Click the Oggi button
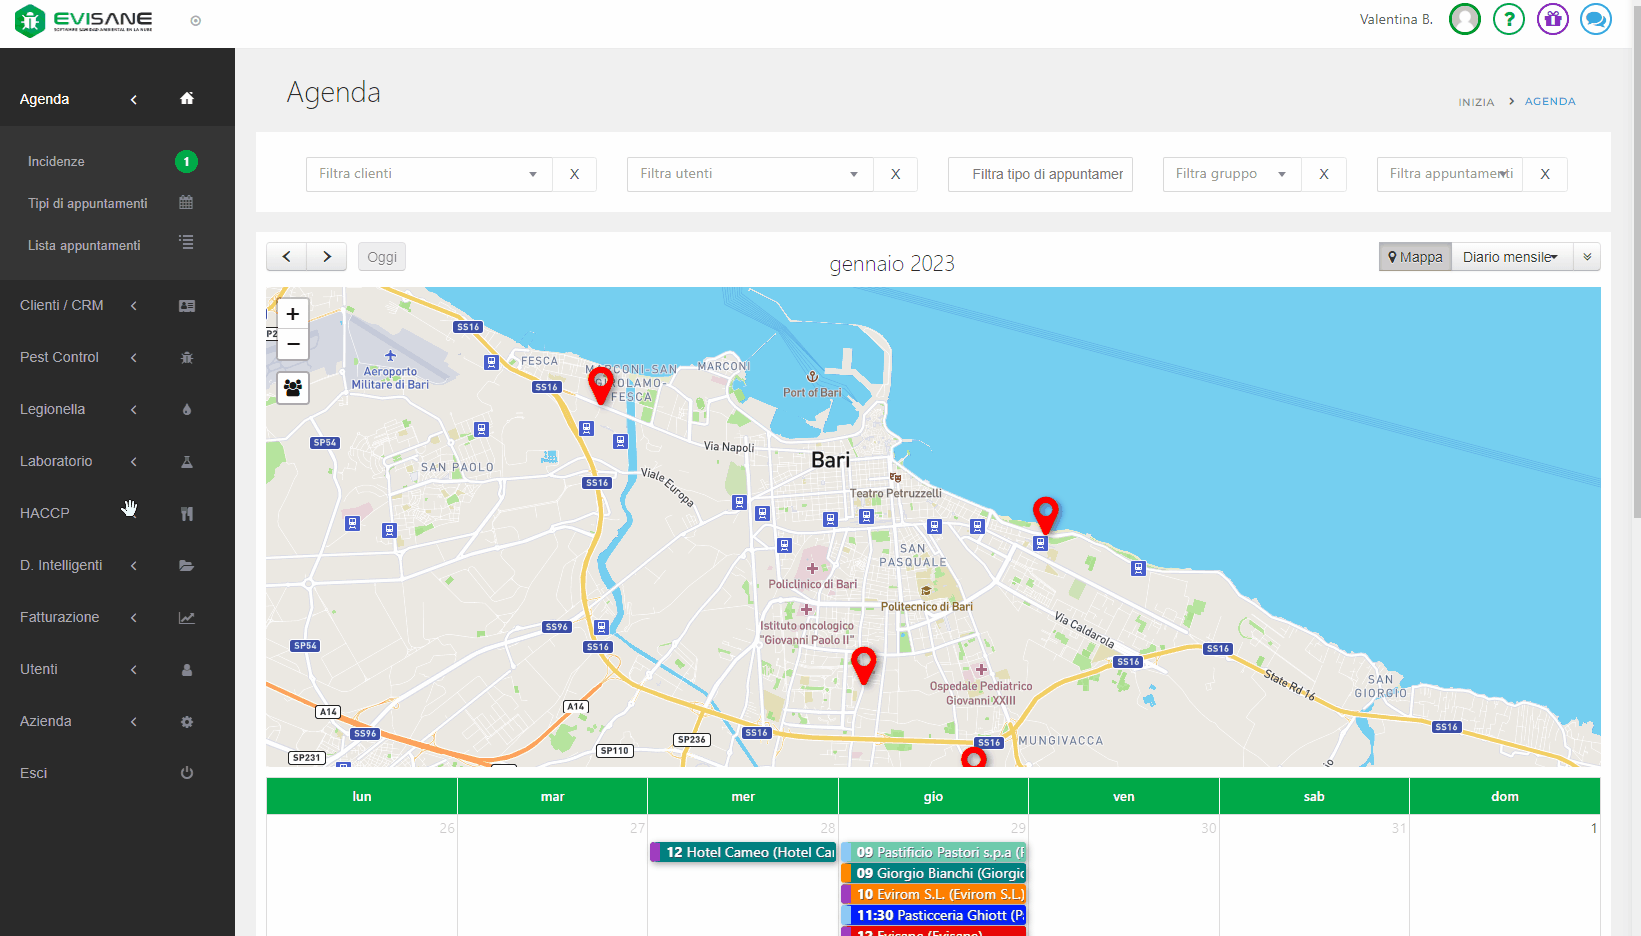 pos(382,257)
